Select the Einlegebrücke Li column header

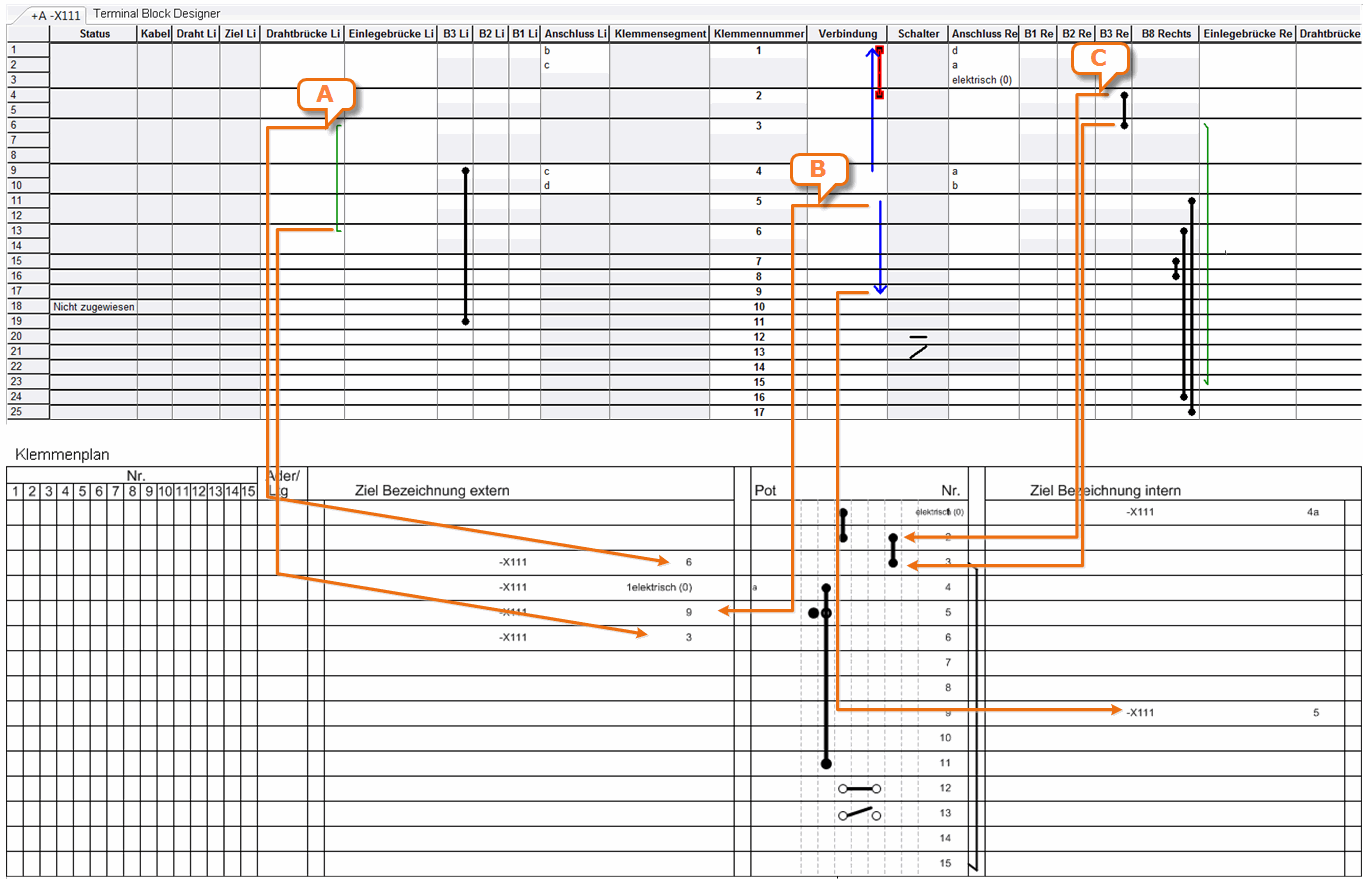point(391,34)
